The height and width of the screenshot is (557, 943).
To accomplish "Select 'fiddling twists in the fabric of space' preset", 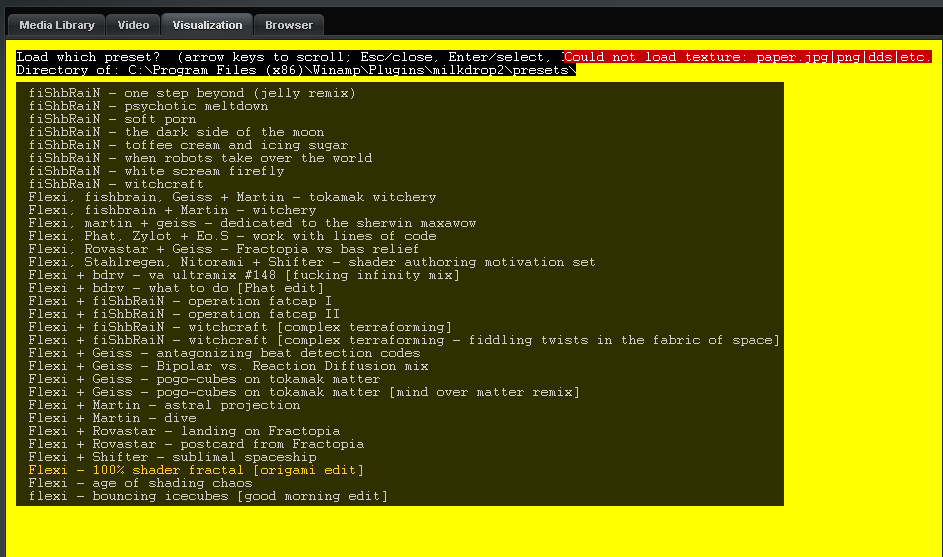I will (404, 340).
